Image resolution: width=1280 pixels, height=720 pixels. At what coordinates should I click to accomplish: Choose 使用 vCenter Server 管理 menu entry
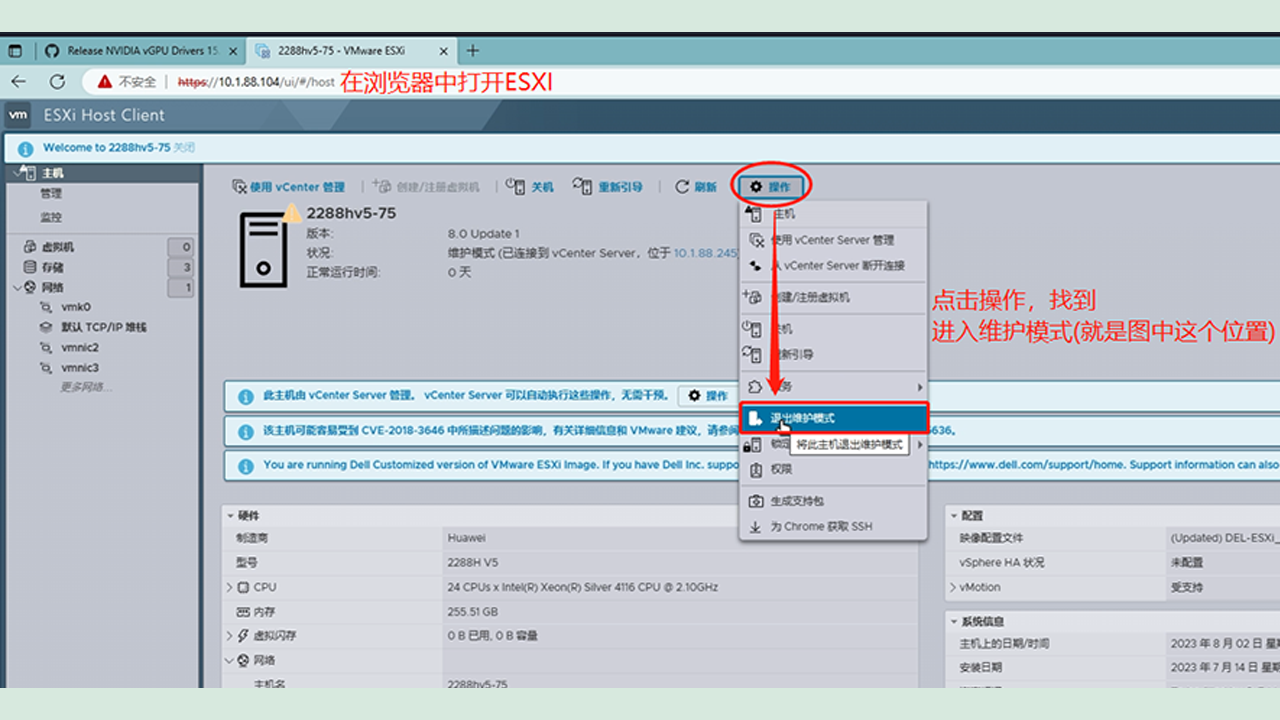(x=834, y=240)
